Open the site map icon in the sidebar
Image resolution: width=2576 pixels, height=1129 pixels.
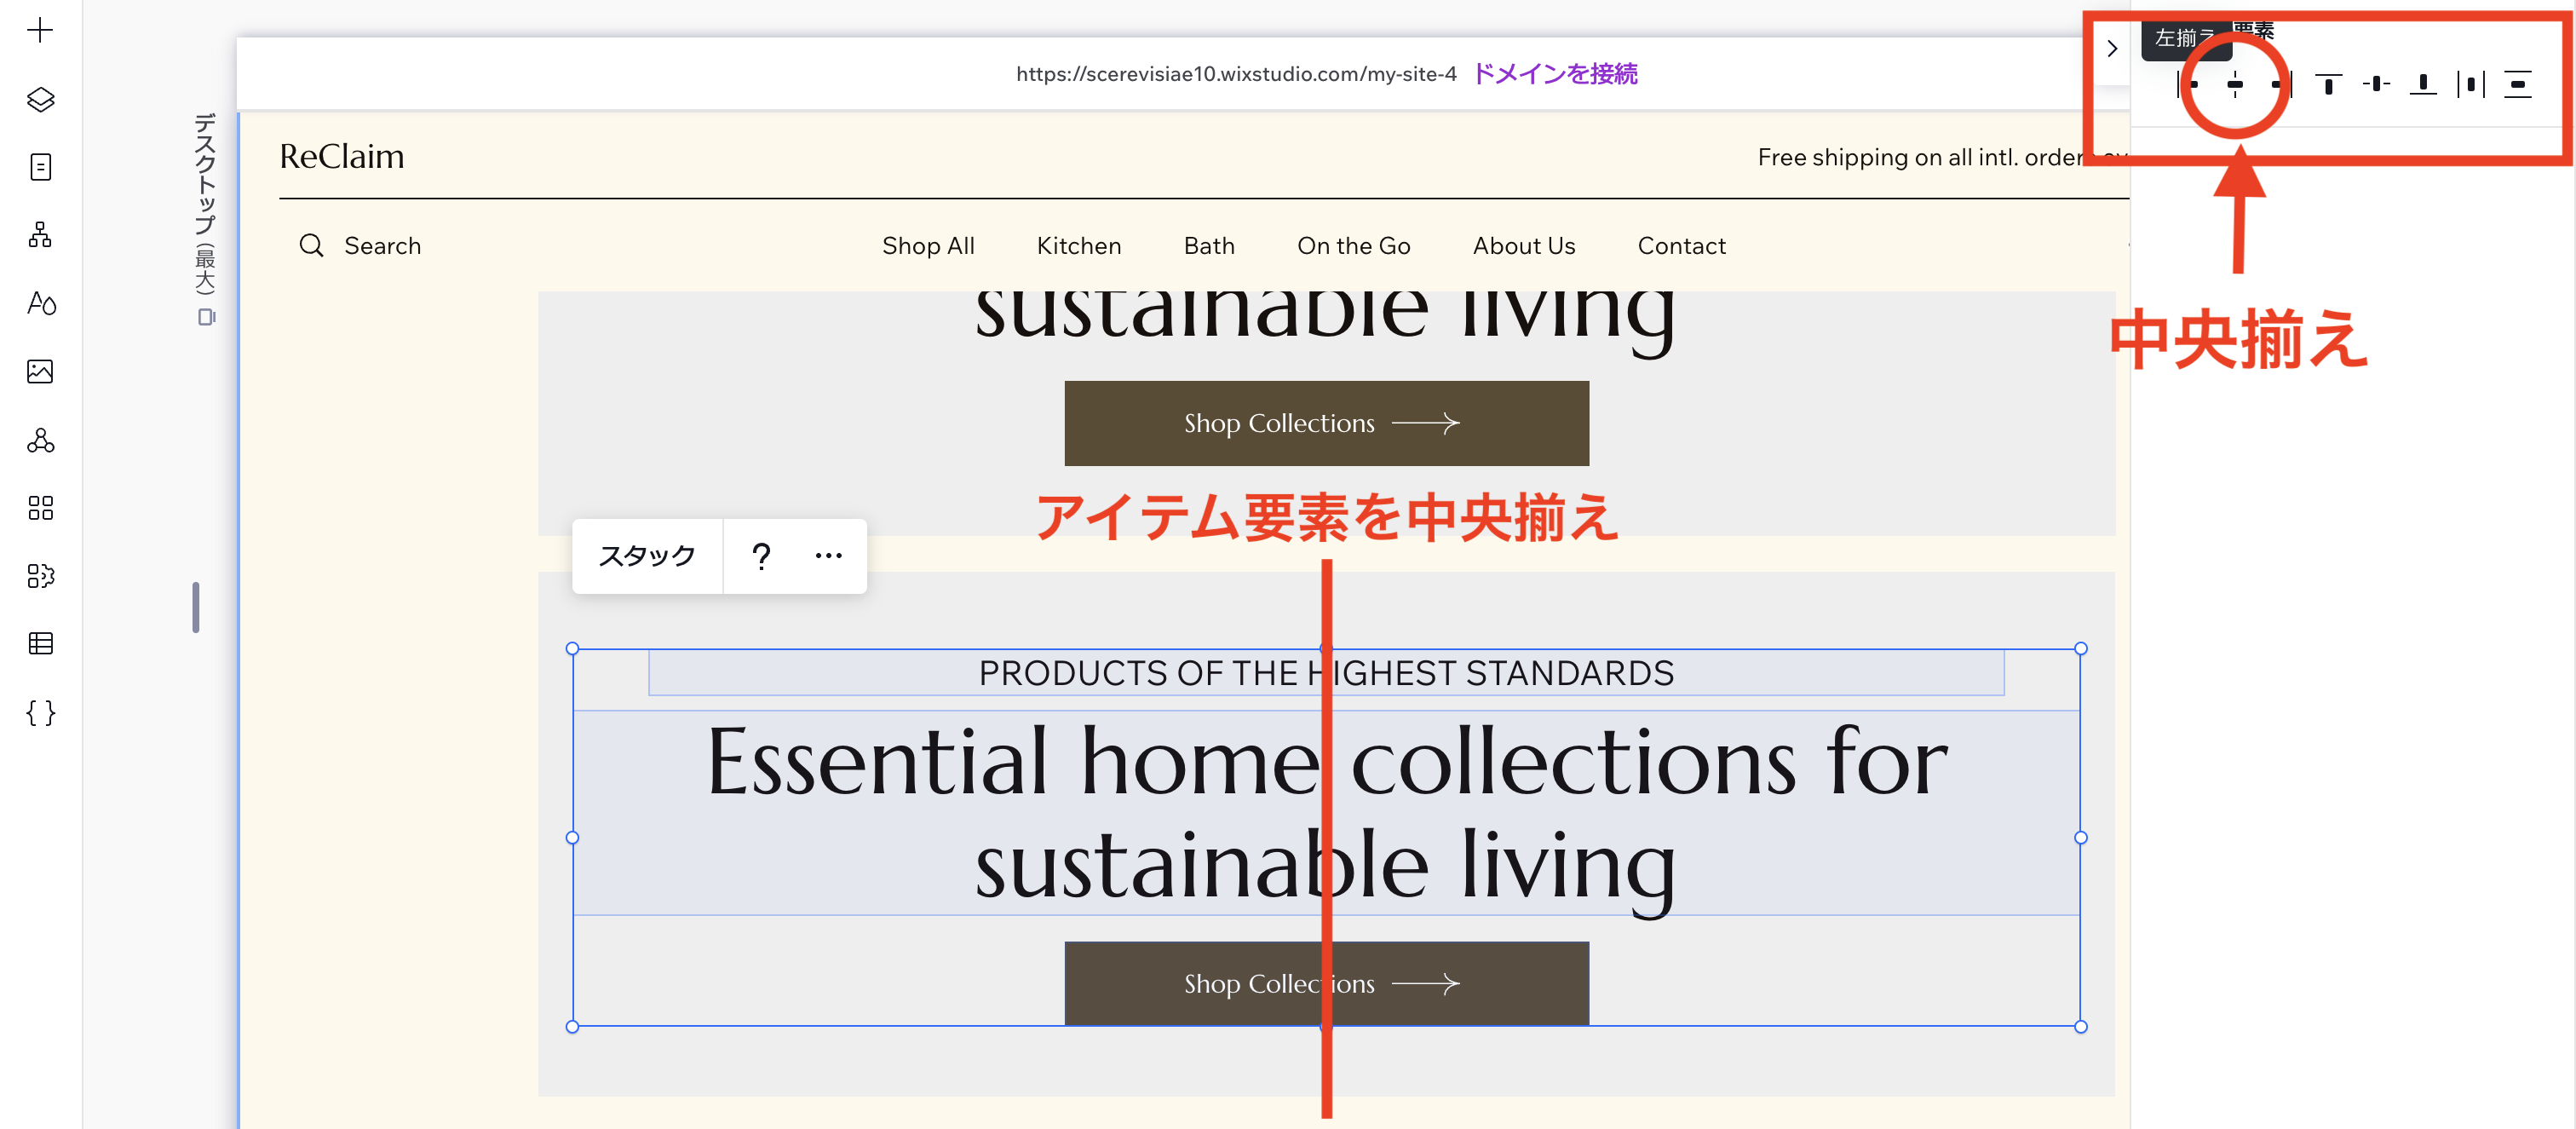(x=40, y=235)
